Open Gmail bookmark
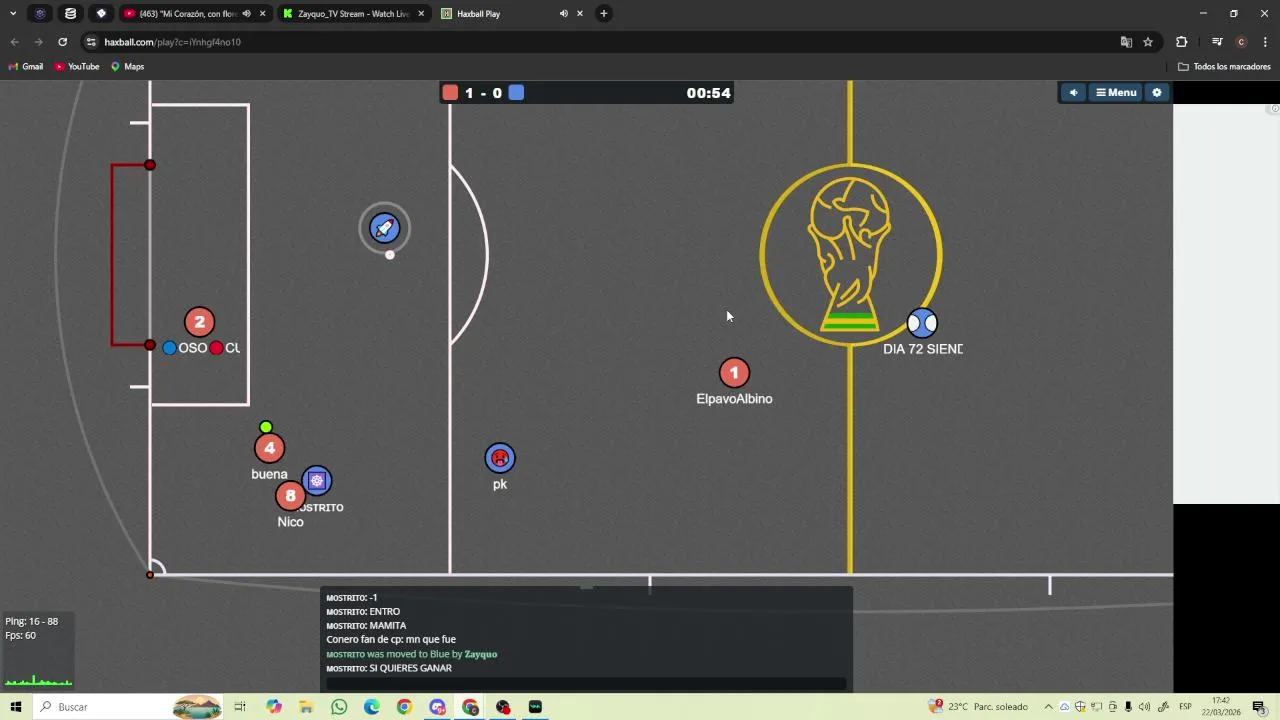Image resolution: width=1280 pixels, height=720 pixels. [26, 67]
